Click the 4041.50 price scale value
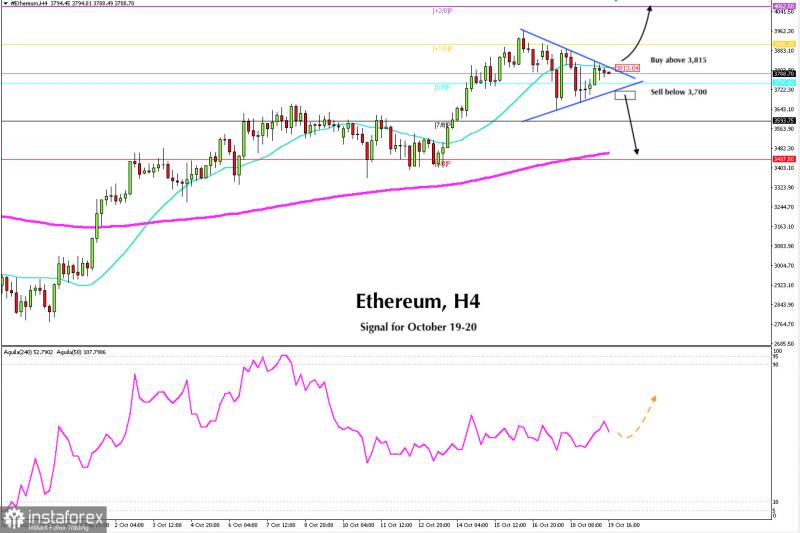This screenshot has width=800, height=533. tap(784, 11)
